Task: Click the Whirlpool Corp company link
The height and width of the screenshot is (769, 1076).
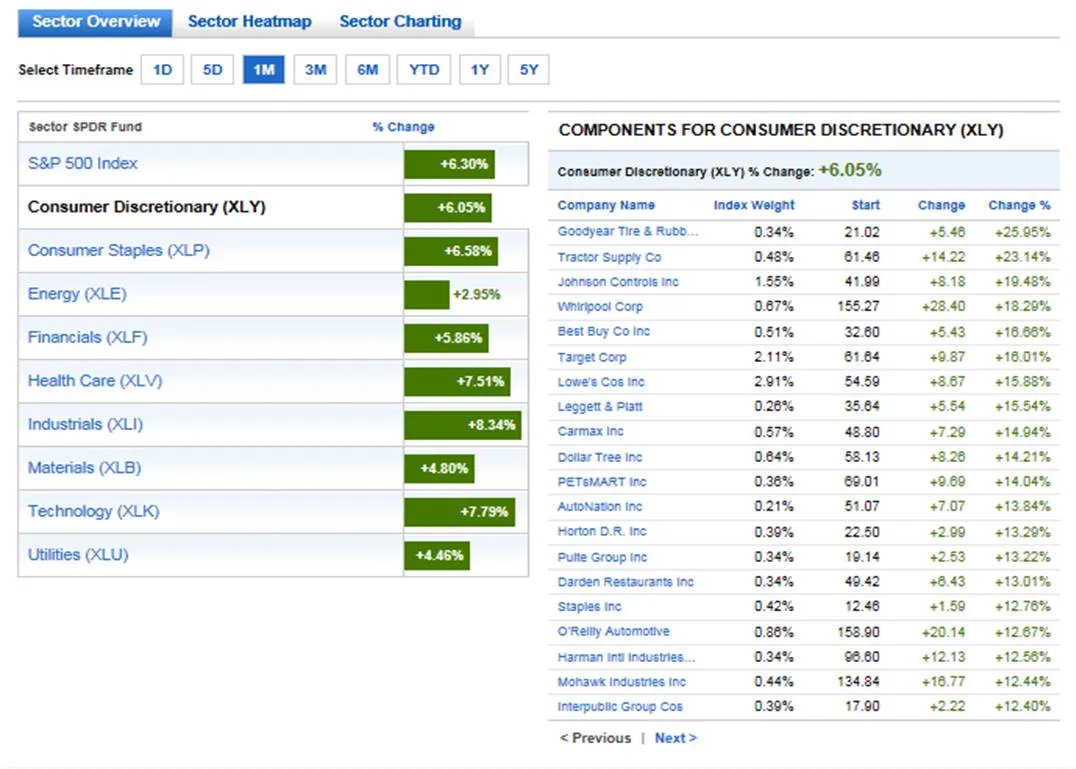Action: (x=600, y=307)
